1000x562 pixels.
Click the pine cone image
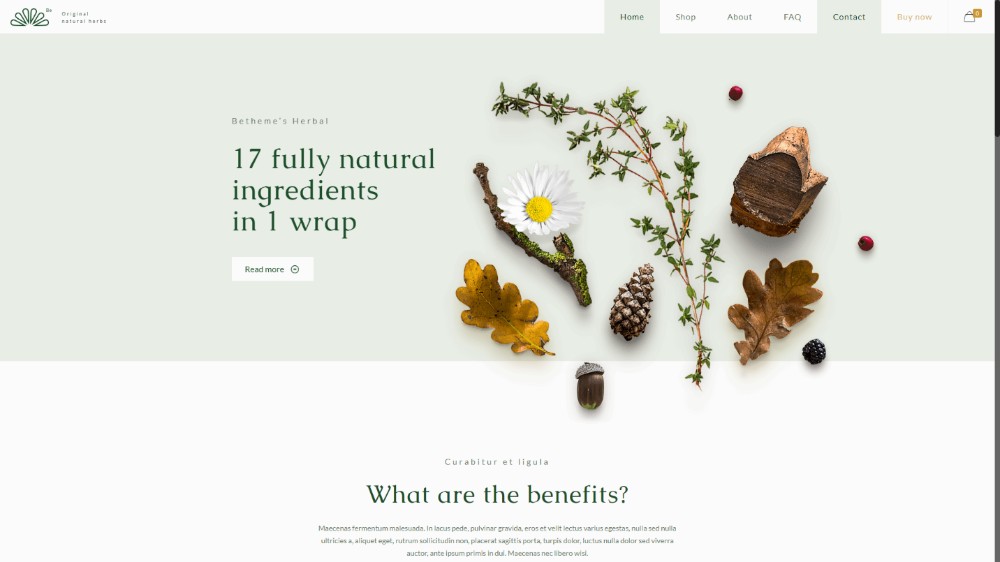click(631, 302)
